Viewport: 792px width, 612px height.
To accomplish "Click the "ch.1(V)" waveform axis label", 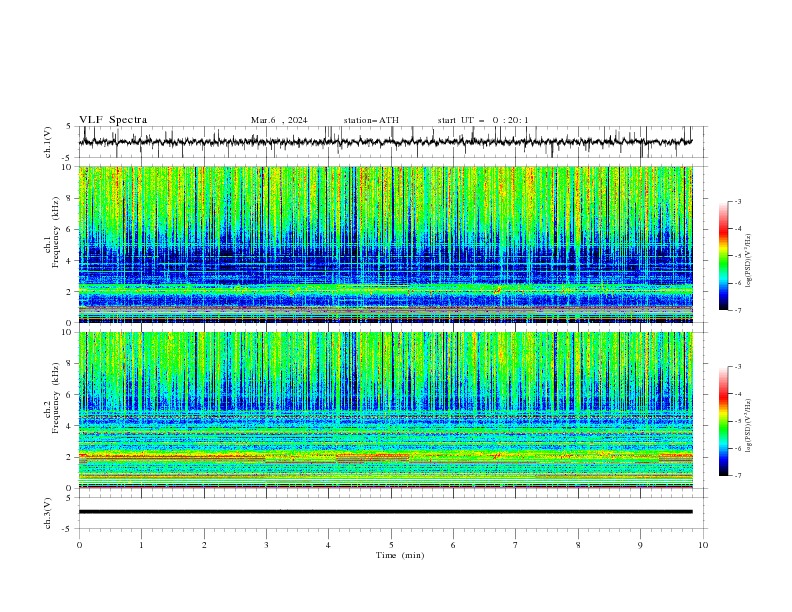I will (48, 142).
